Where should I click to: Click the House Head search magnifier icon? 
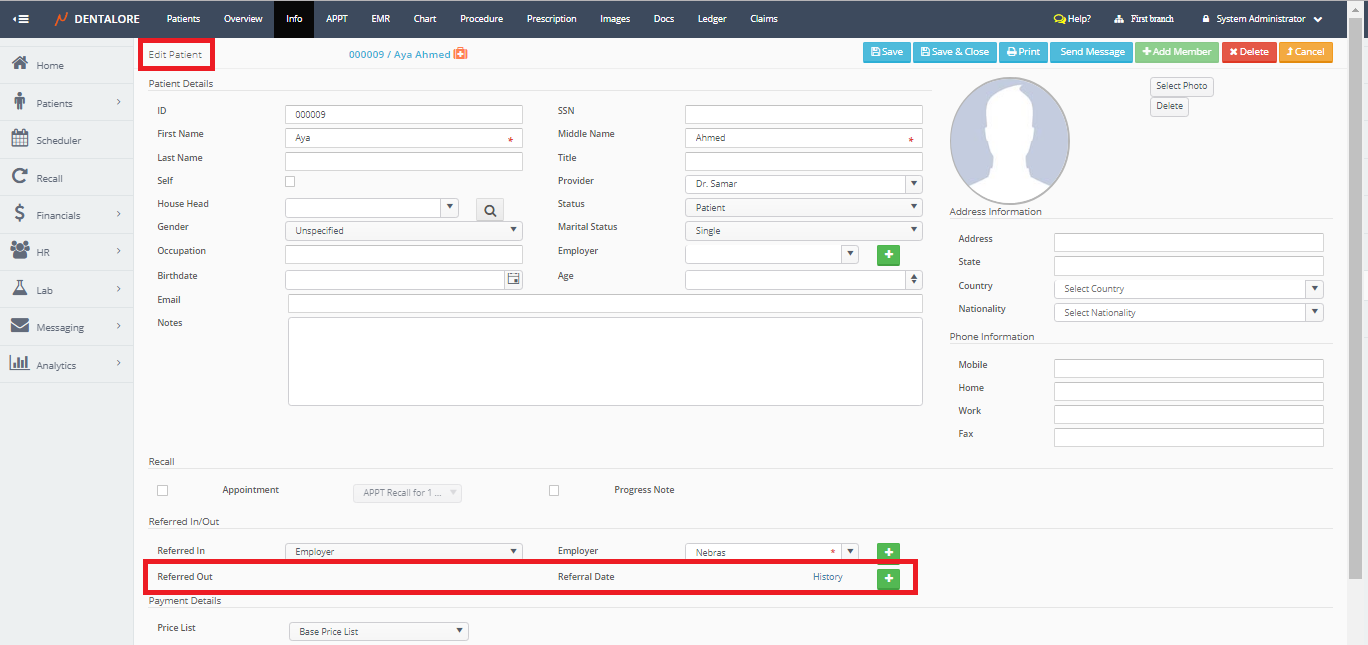point(490,210)
